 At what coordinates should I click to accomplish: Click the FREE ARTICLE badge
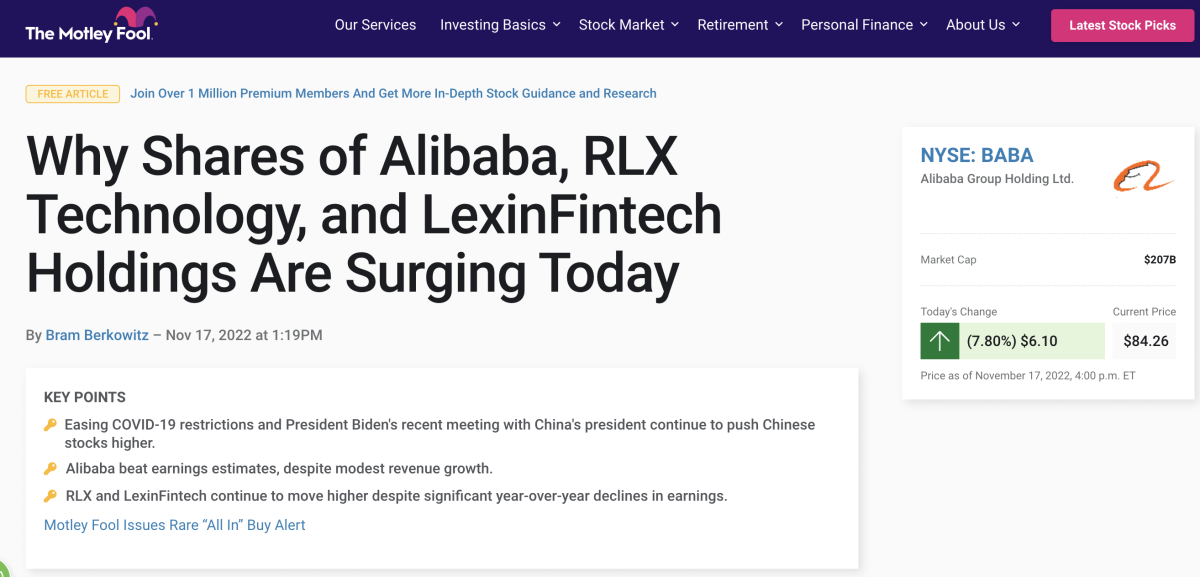pyautogui.click(x=72, y=94)
